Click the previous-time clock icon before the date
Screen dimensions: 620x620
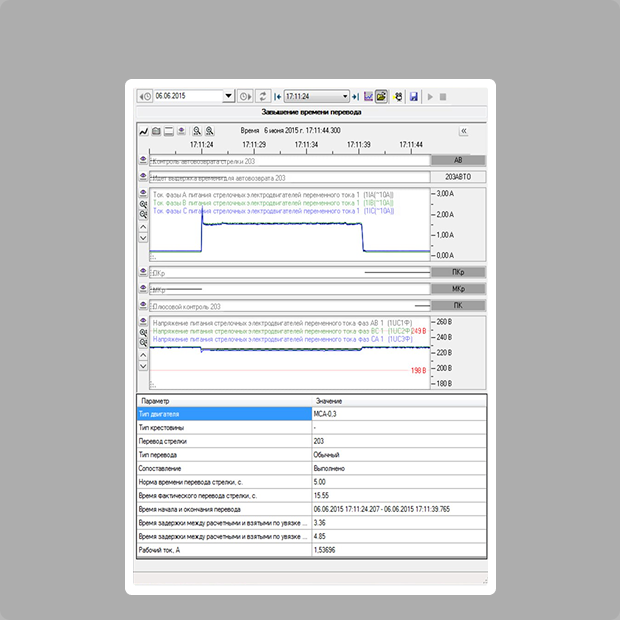(x=145, y=96)
